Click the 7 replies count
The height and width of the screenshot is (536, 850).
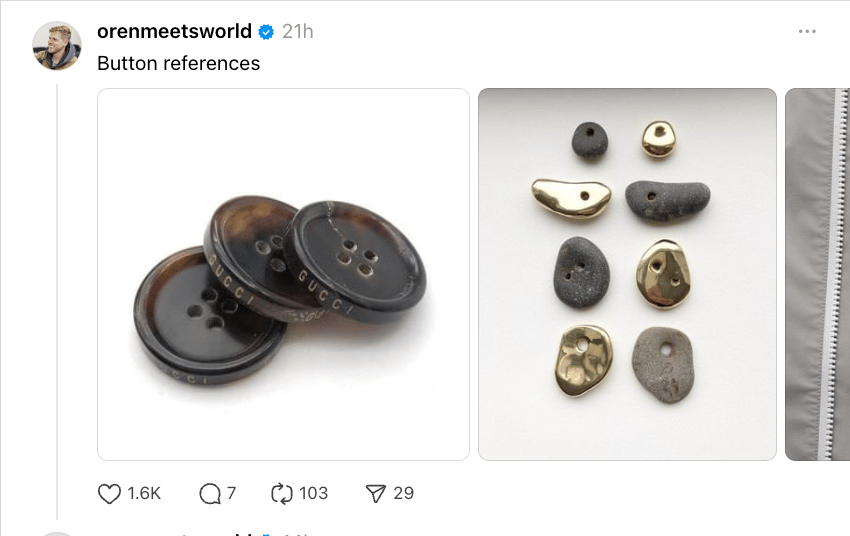pos(231,493)
